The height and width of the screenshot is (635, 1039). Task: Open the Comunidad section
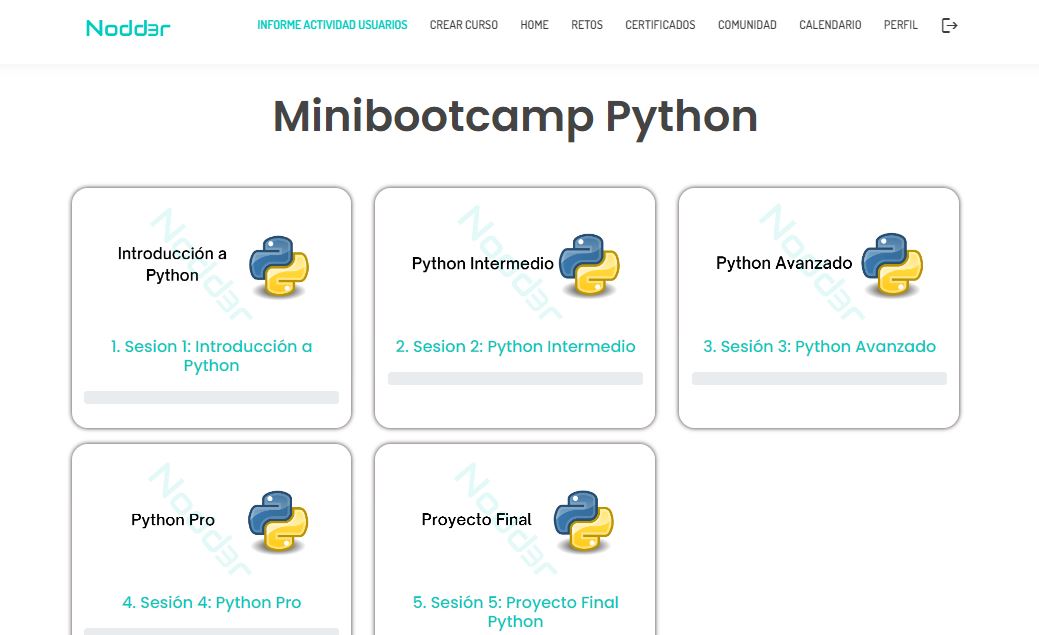tap(747, 25)
